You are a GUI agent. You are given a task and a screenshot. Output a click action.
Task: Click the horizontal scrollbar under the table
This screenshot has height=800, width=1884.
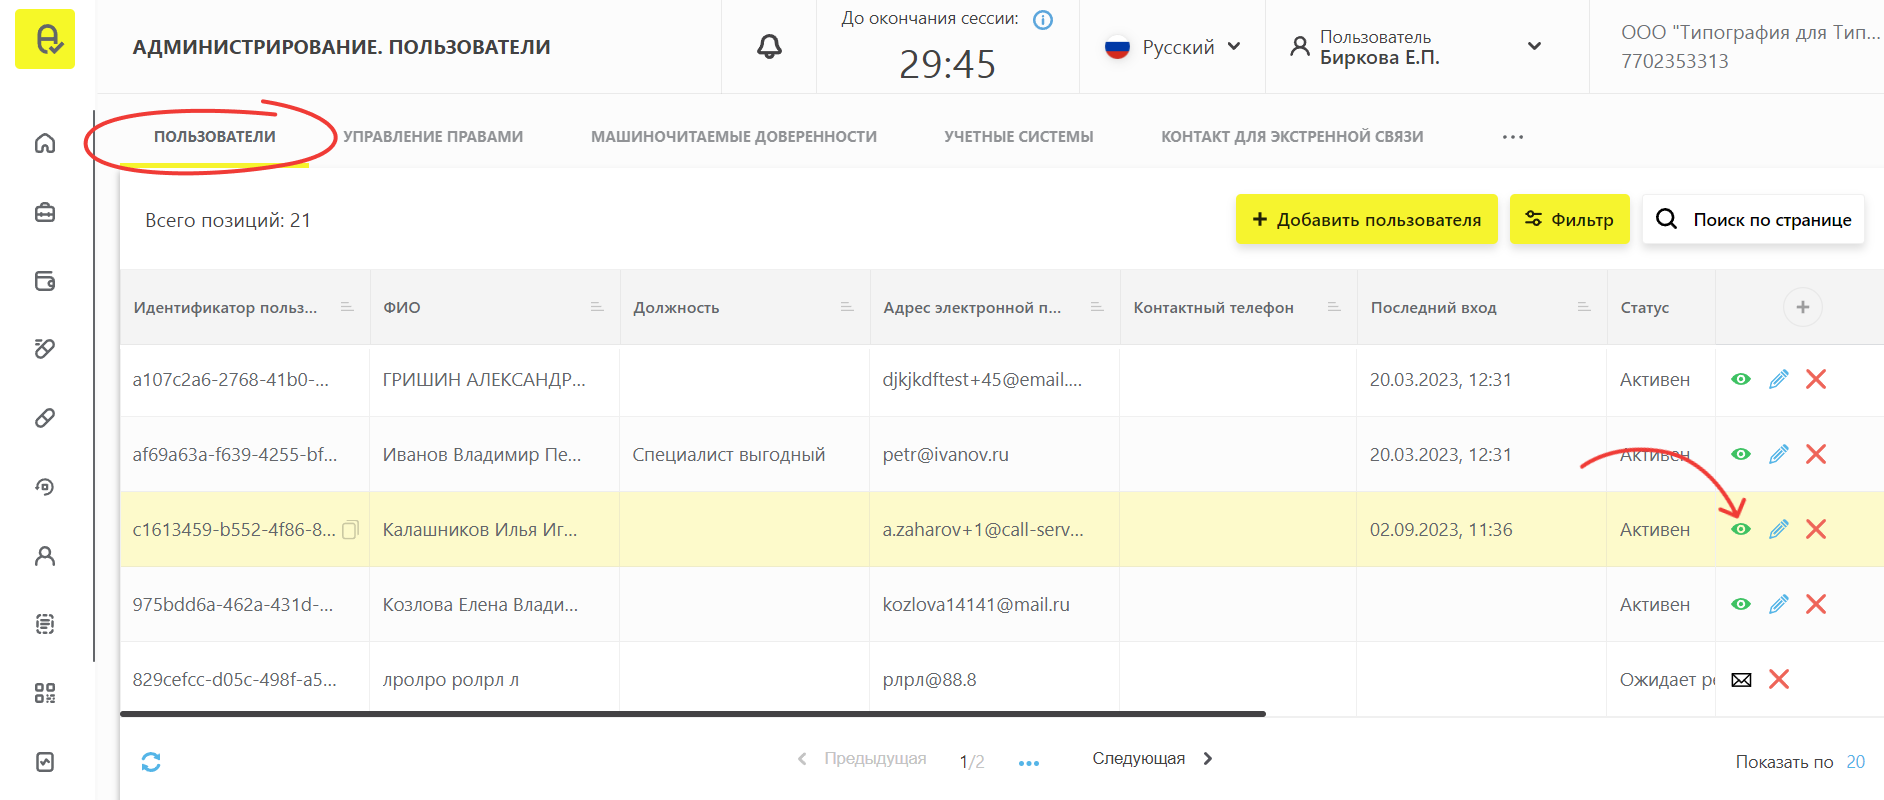tap(692, 714)
